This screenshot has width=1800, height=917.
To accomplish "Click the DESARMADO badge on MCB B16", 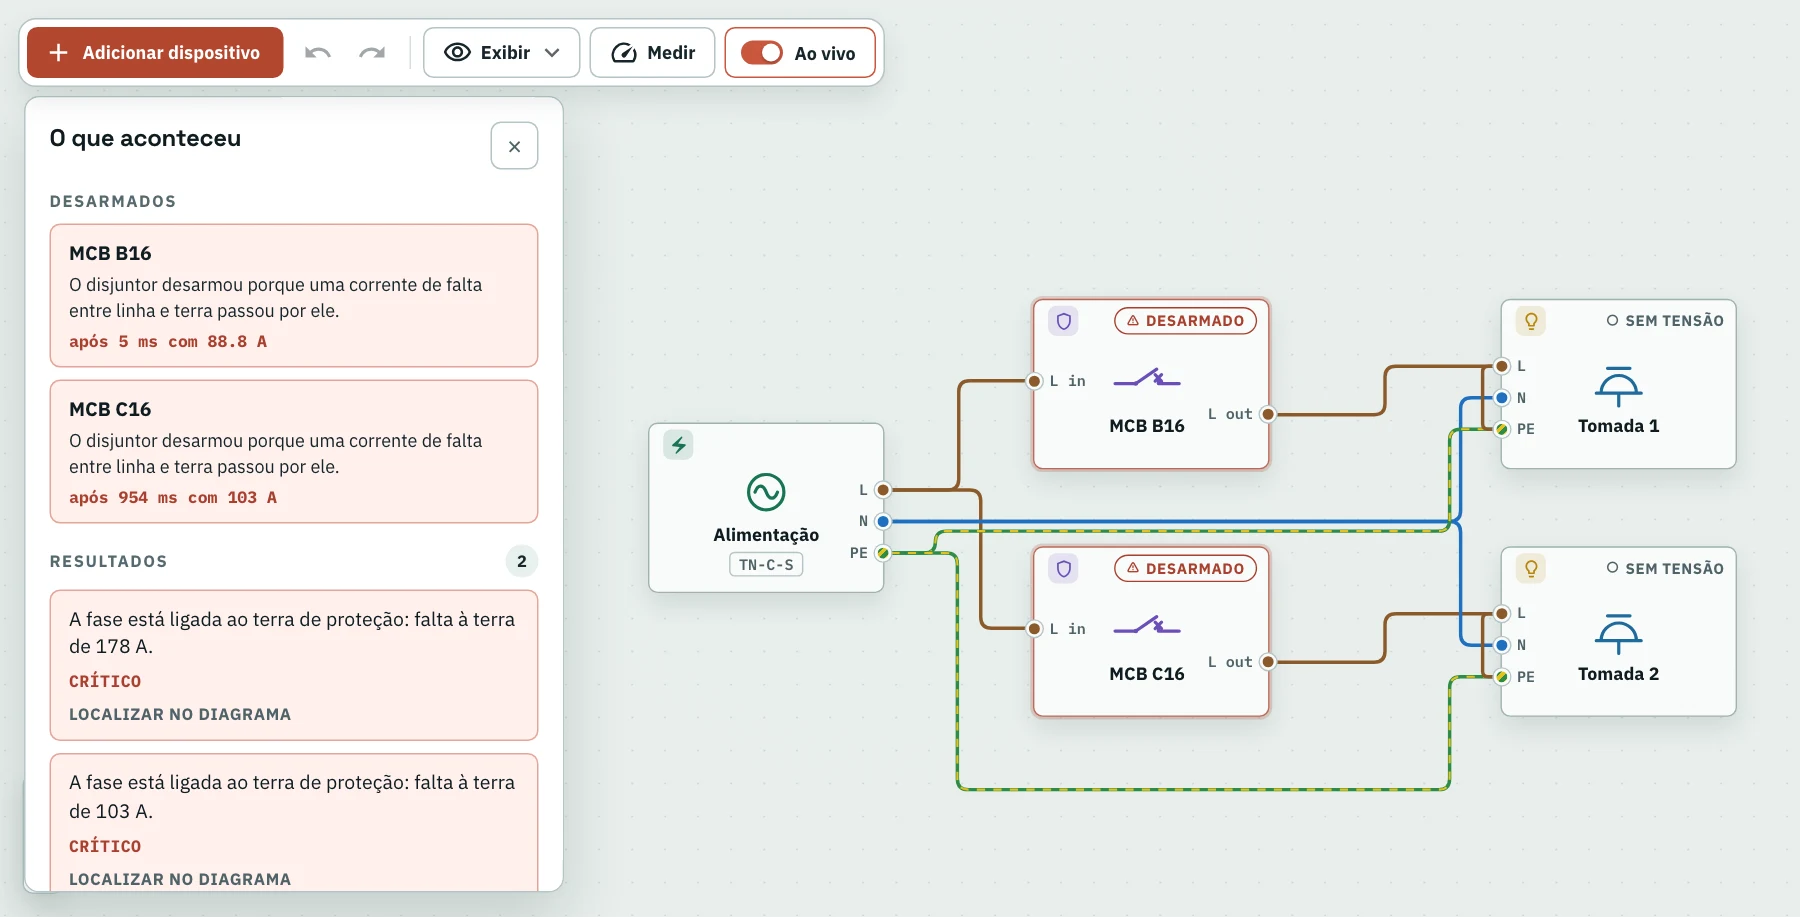I will click(1186, 321).
